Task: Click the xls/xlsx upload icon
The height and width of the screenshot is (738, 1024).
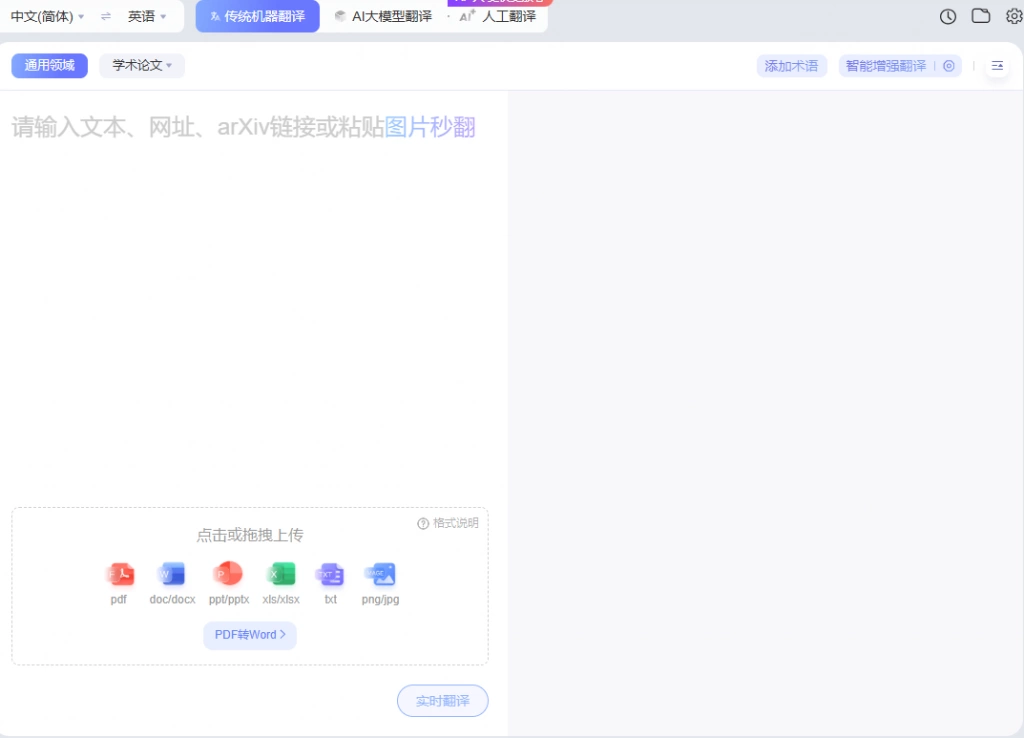Action: click(x=281, y=574)
